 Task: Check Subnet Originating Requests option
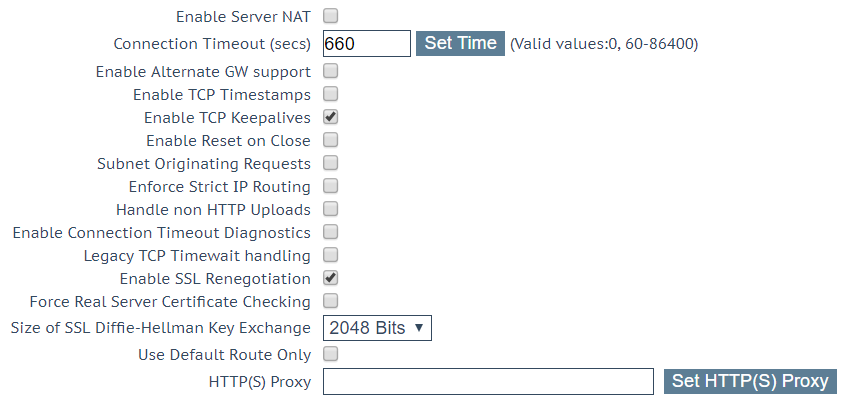click(x=330, y=163)
